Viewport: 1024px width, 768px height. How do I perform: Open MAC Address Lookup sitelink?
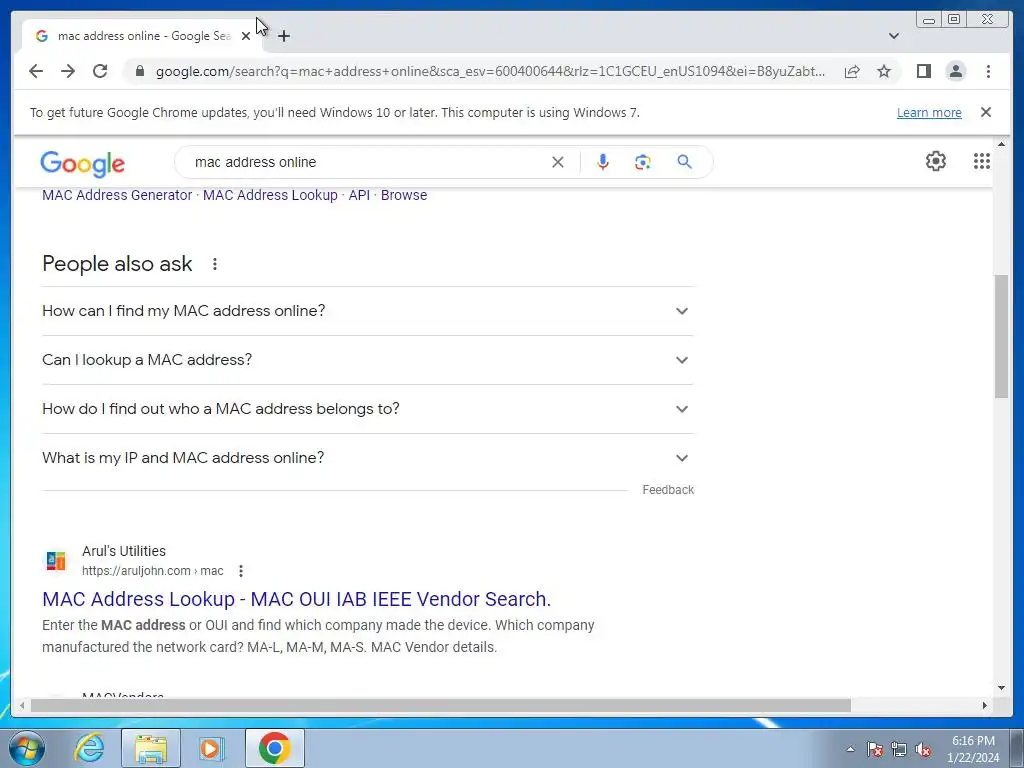270,195
